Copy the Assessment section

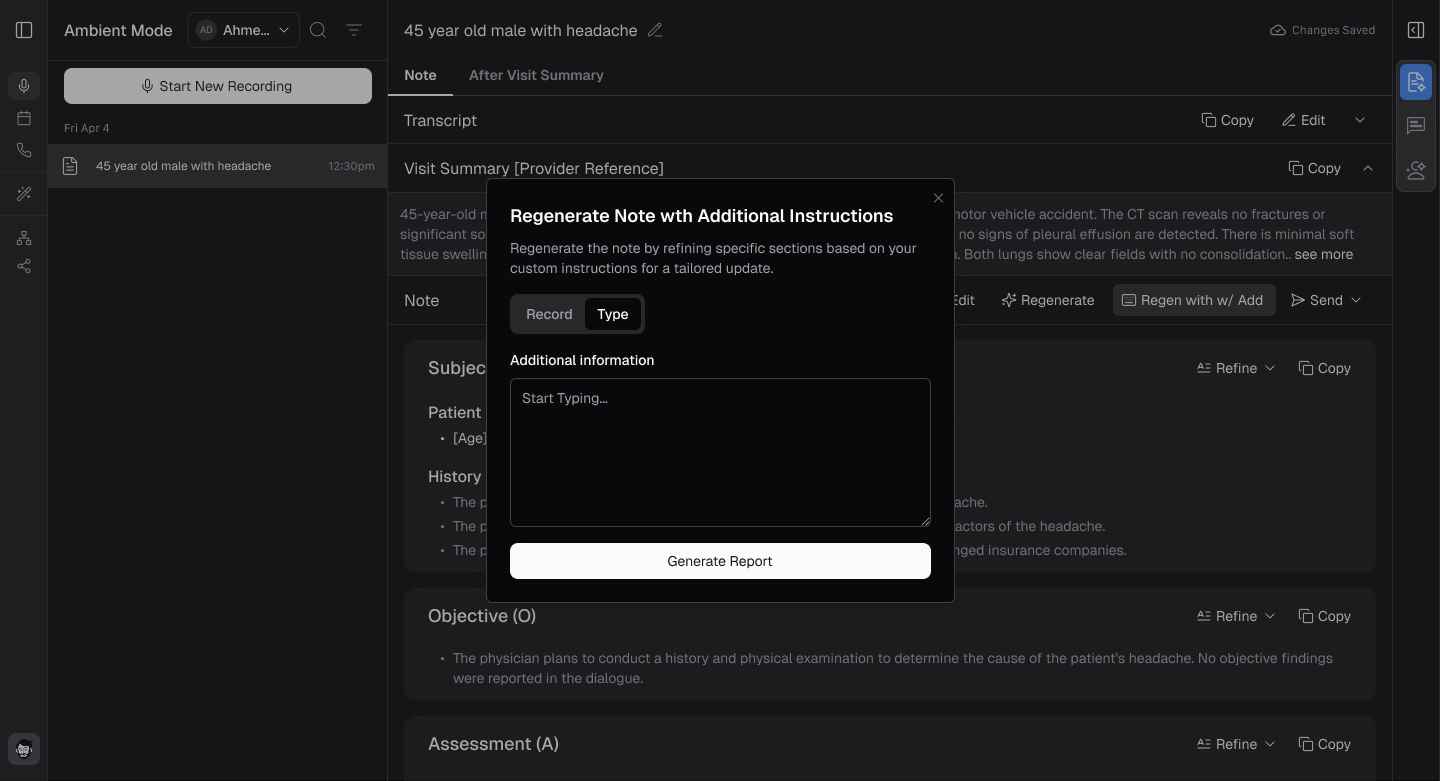pyautogui.click(x=1324, y=744)
